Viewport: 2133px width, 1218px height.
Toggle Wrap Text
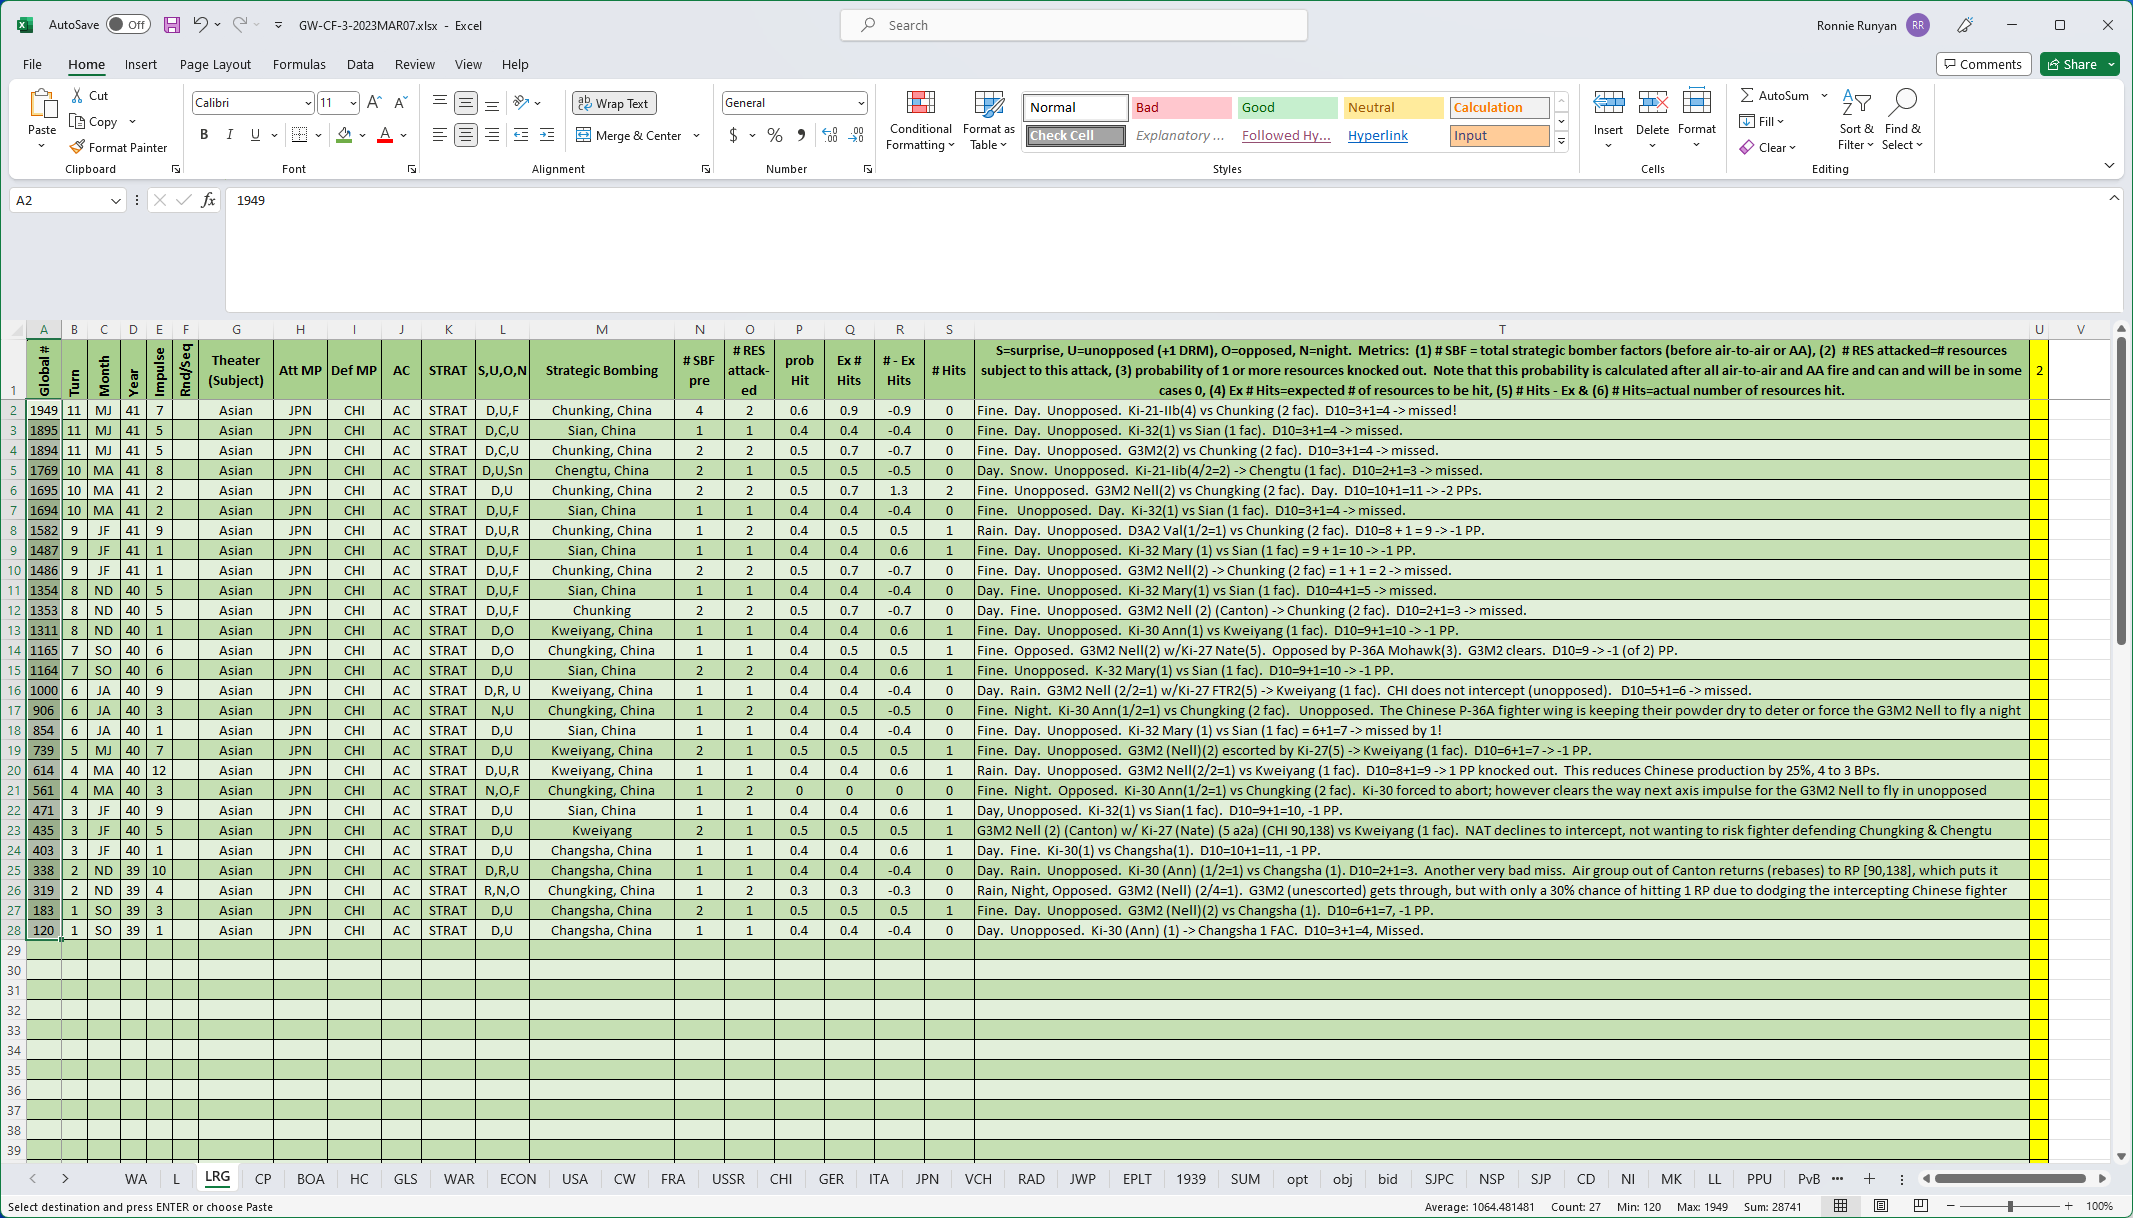coord(613,103)
